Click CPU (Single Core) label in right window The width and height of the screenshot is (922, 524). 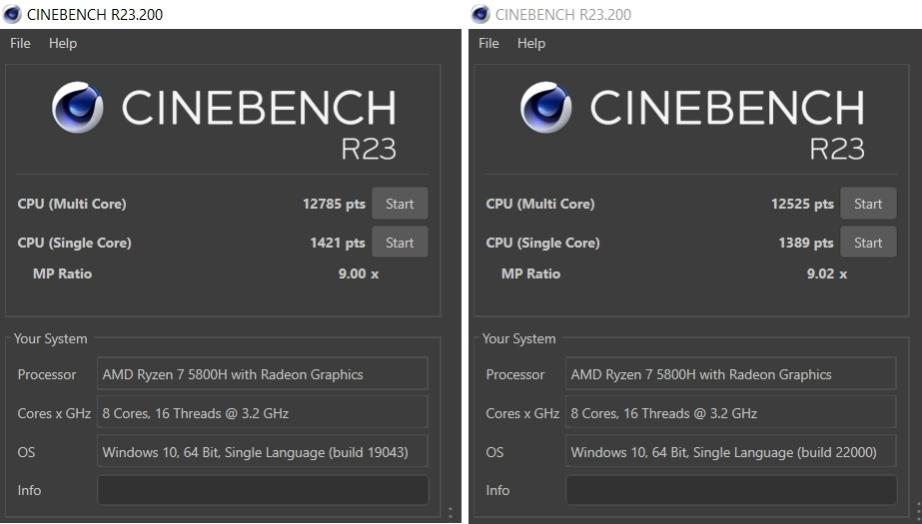tap(543, 243)
